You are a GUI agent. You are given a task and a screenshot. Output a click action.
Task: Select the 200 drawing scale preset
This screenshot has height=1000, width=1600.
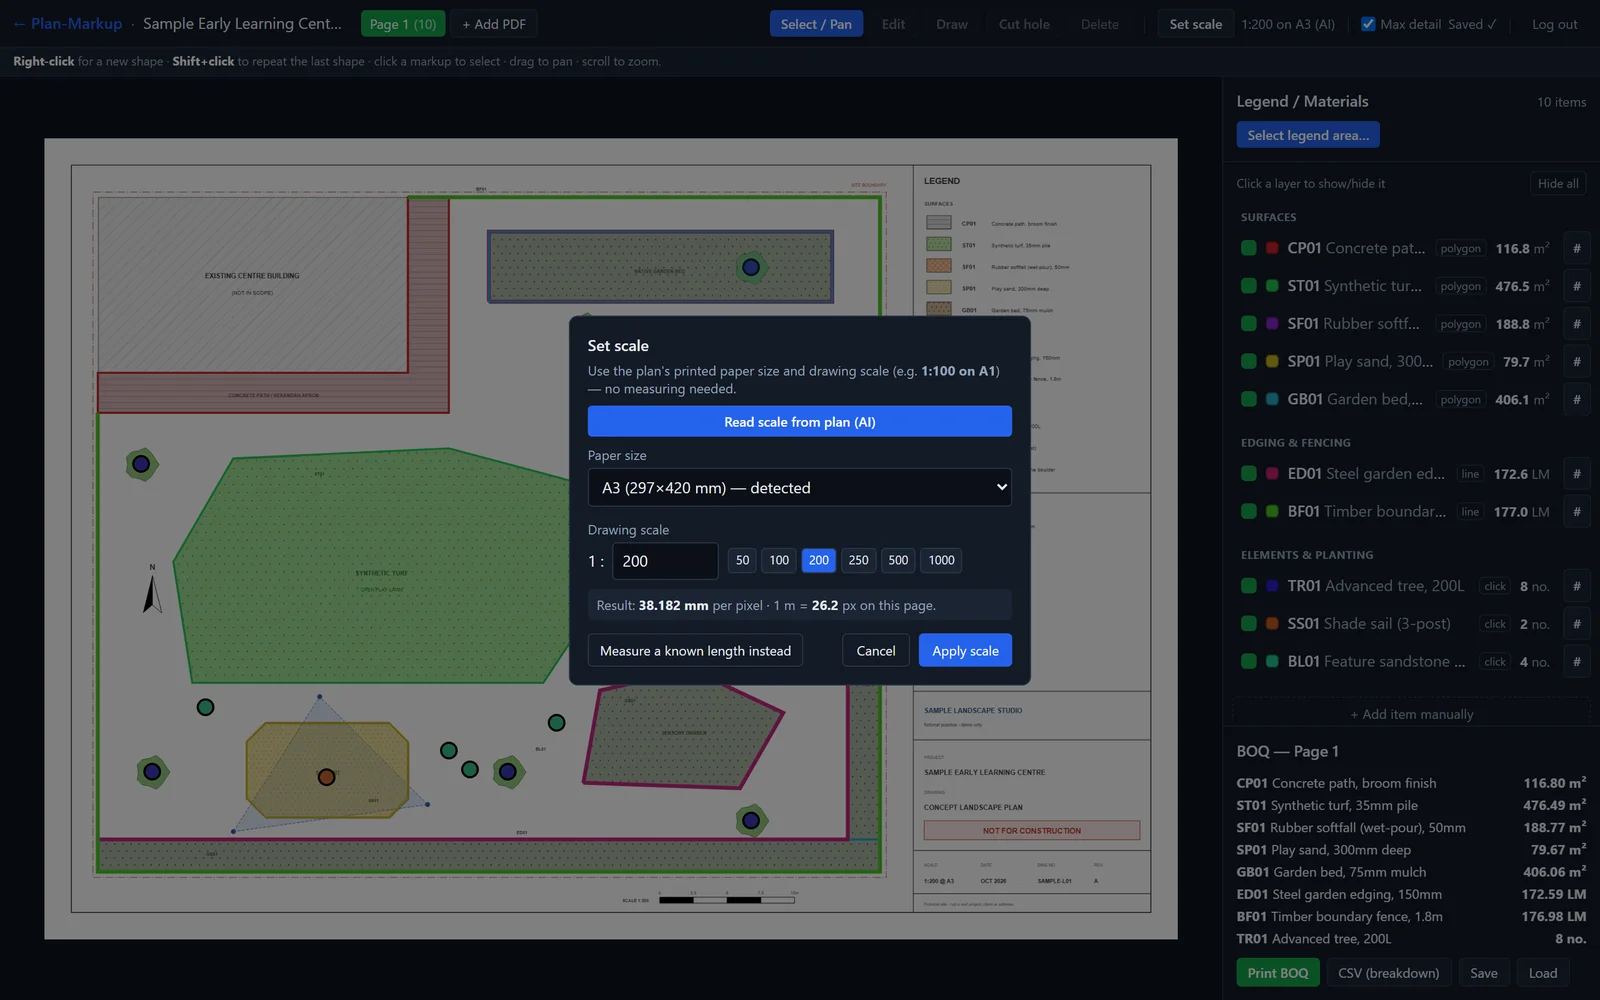[x=819, y=561]
